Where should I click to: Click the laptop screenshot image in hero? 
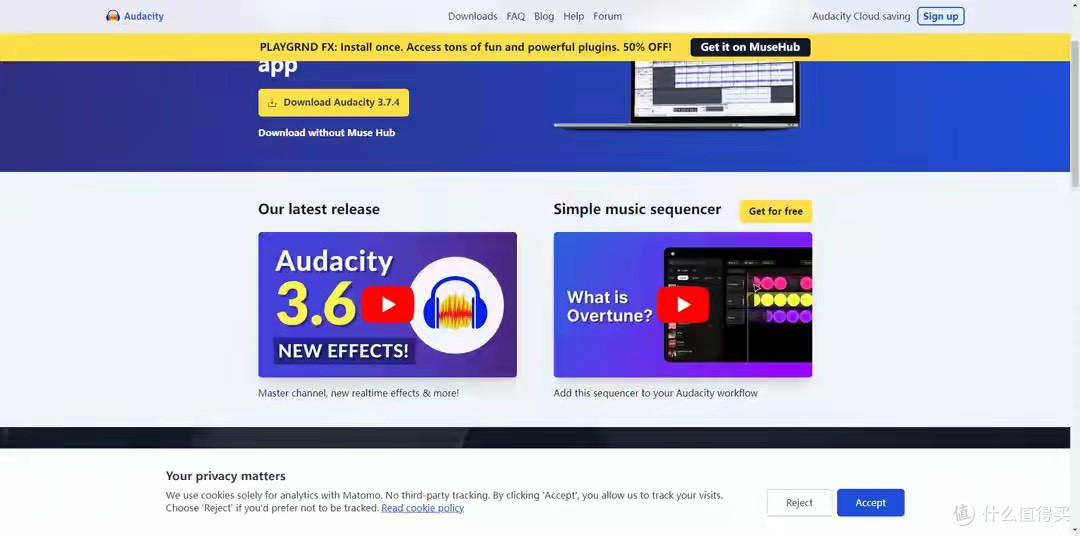coord(676,94)
